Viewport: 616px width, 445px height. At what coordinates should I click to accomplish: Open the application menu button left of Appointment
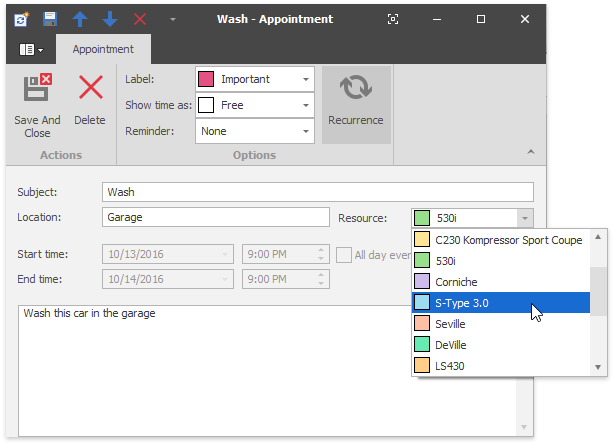(x=31, y=49)
